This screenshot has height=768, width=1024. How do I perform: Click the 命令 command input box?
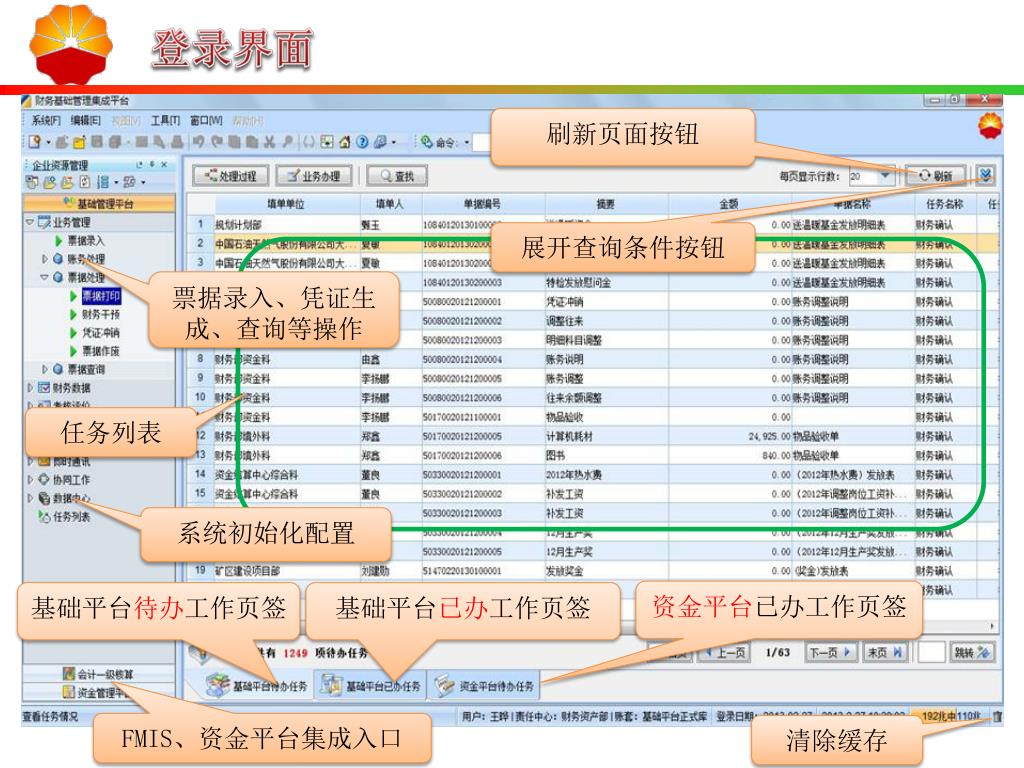pyautogui.click(x=482, y=142)
